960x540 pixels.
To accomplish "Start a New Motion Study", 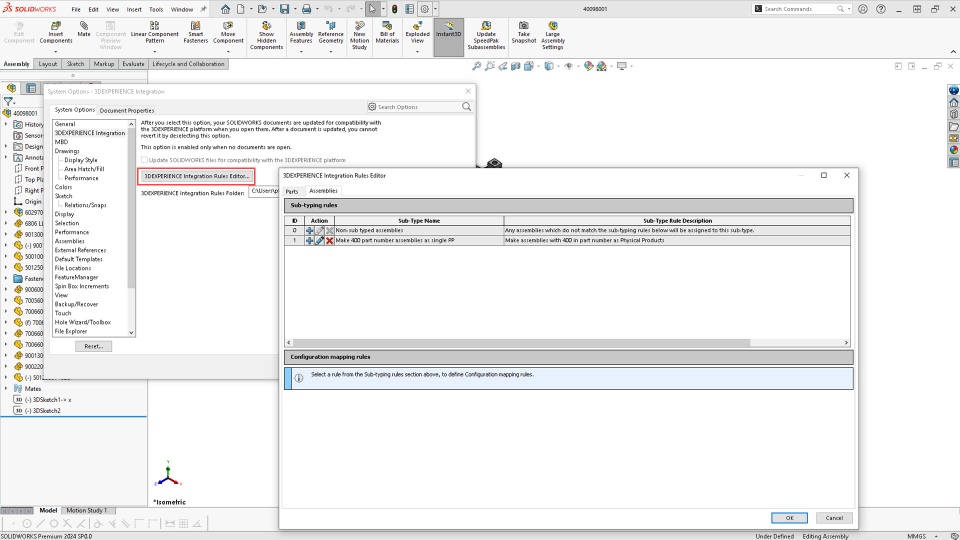I will click(x=359, y=36).
